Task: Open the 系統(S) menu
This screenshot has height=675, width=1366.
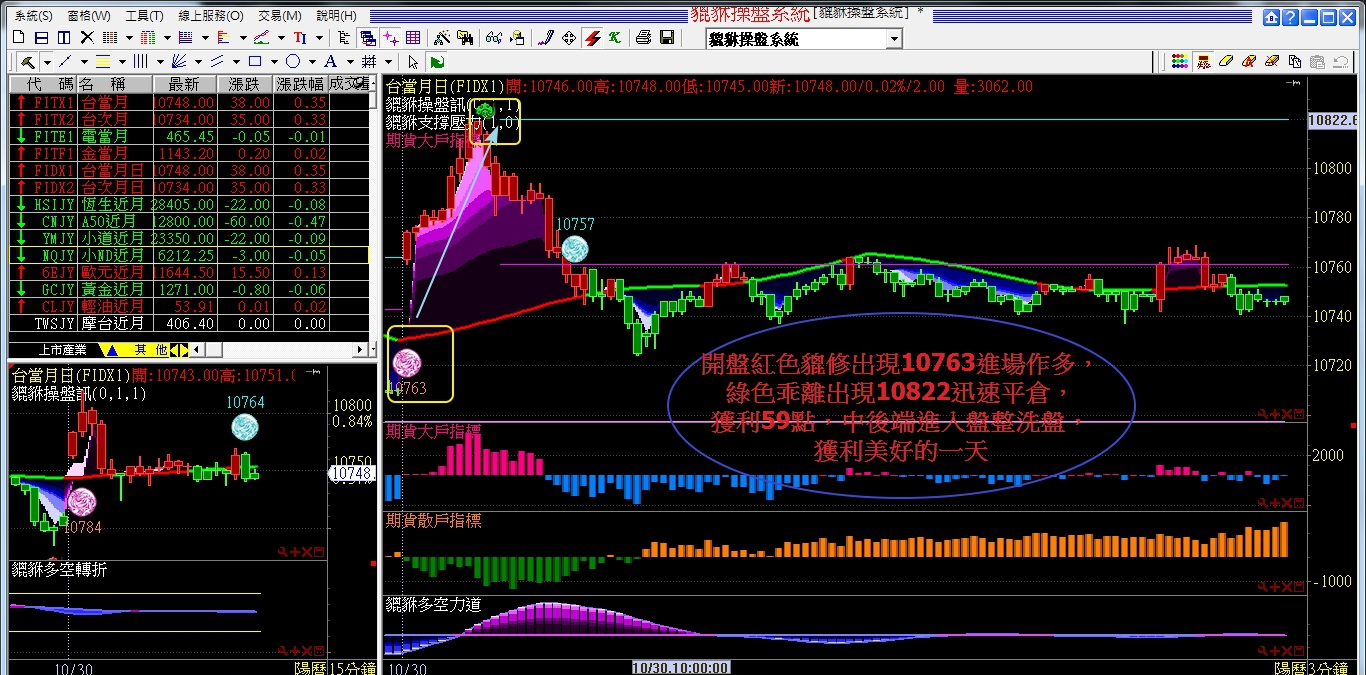Action: [x=35, y=16]
